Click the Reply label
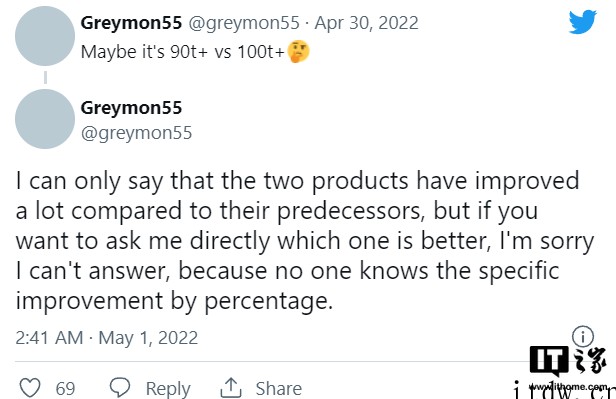 click(x=168, y=389)
